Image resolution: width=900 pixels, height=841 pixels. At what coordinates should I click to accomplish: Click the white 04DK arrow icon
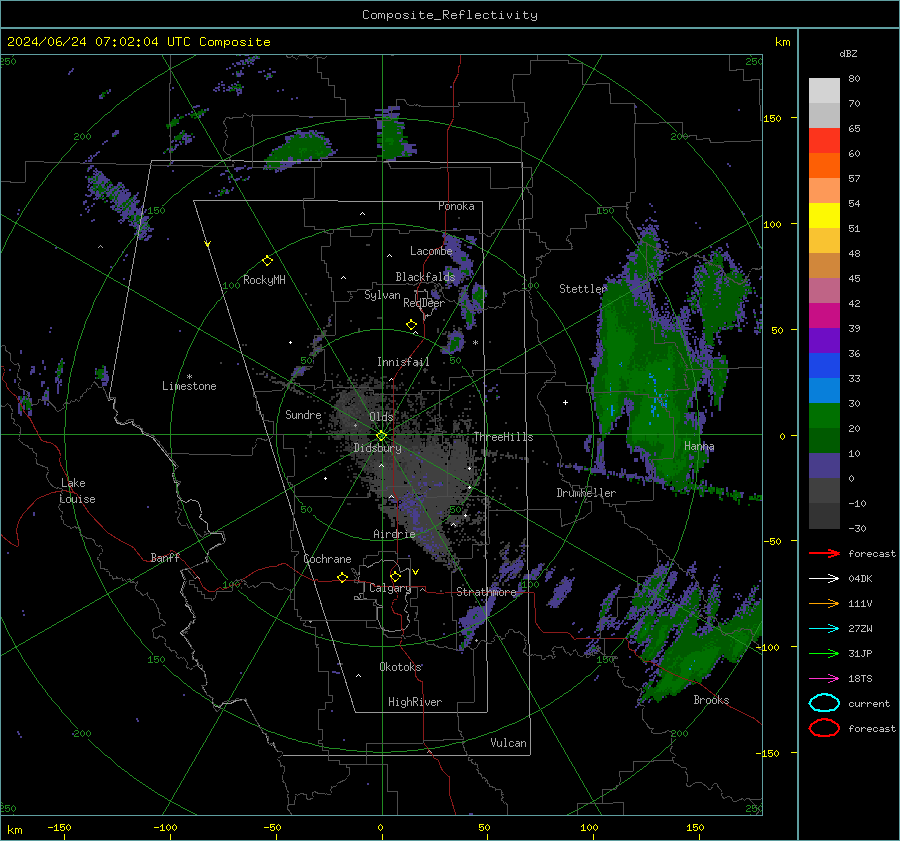(x=824, y=579)
